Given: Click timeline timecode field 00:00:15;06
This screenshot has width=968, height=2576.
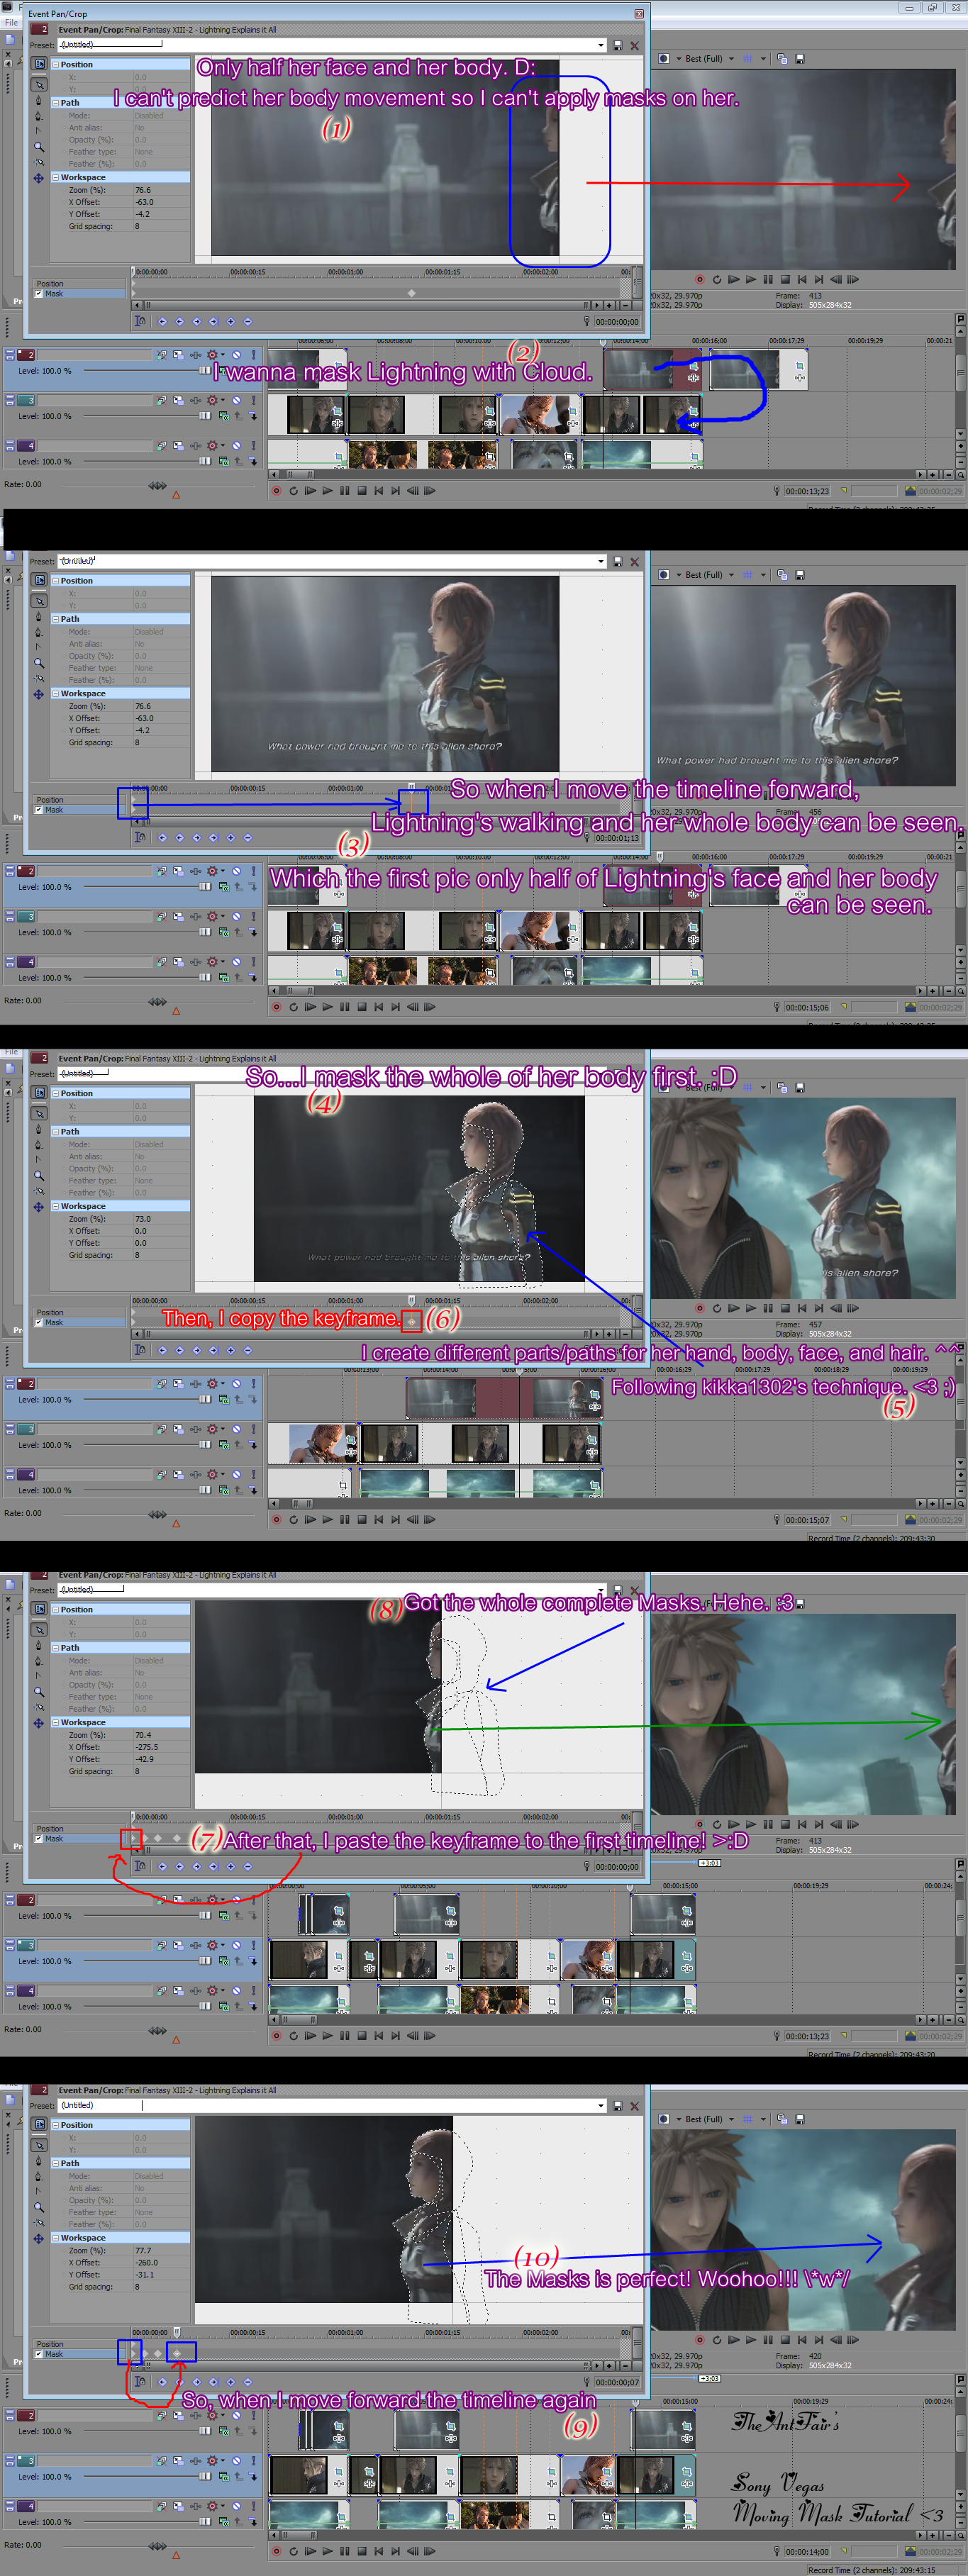Looking at the screenshot, I should point(807,1007).
